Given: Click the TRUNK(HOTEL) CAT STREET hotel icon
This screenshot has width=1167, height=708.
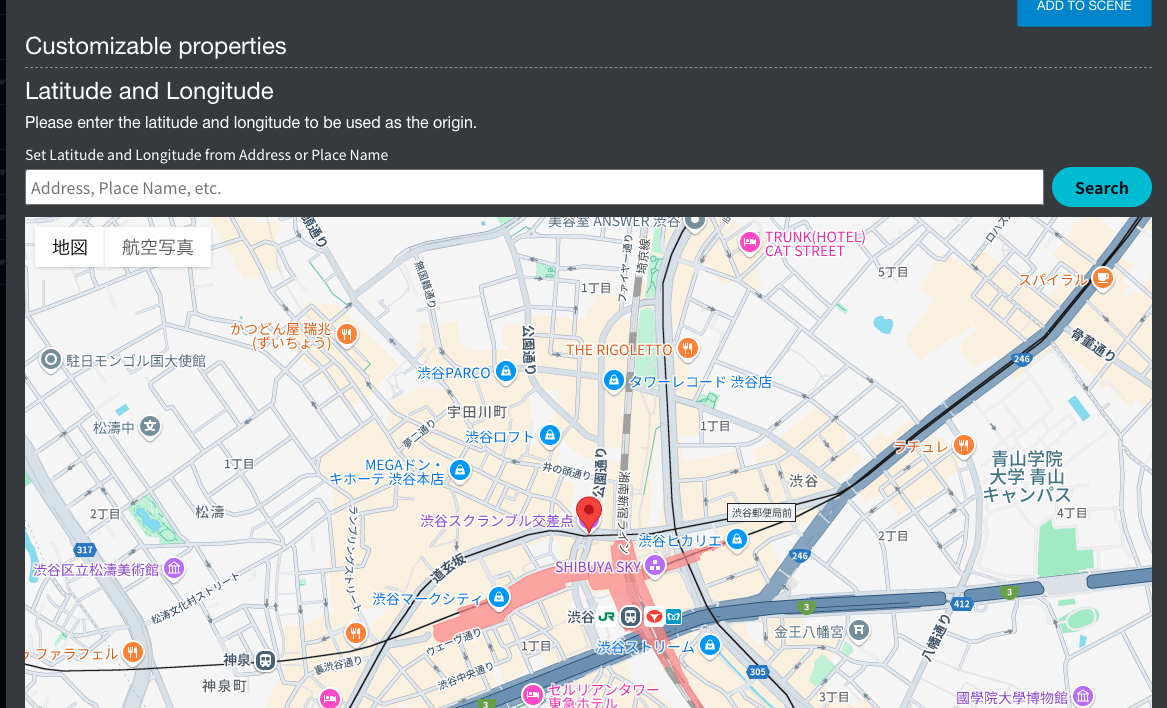Looking at the screenshot, I should pyautogui.click(x=749, y=242).
